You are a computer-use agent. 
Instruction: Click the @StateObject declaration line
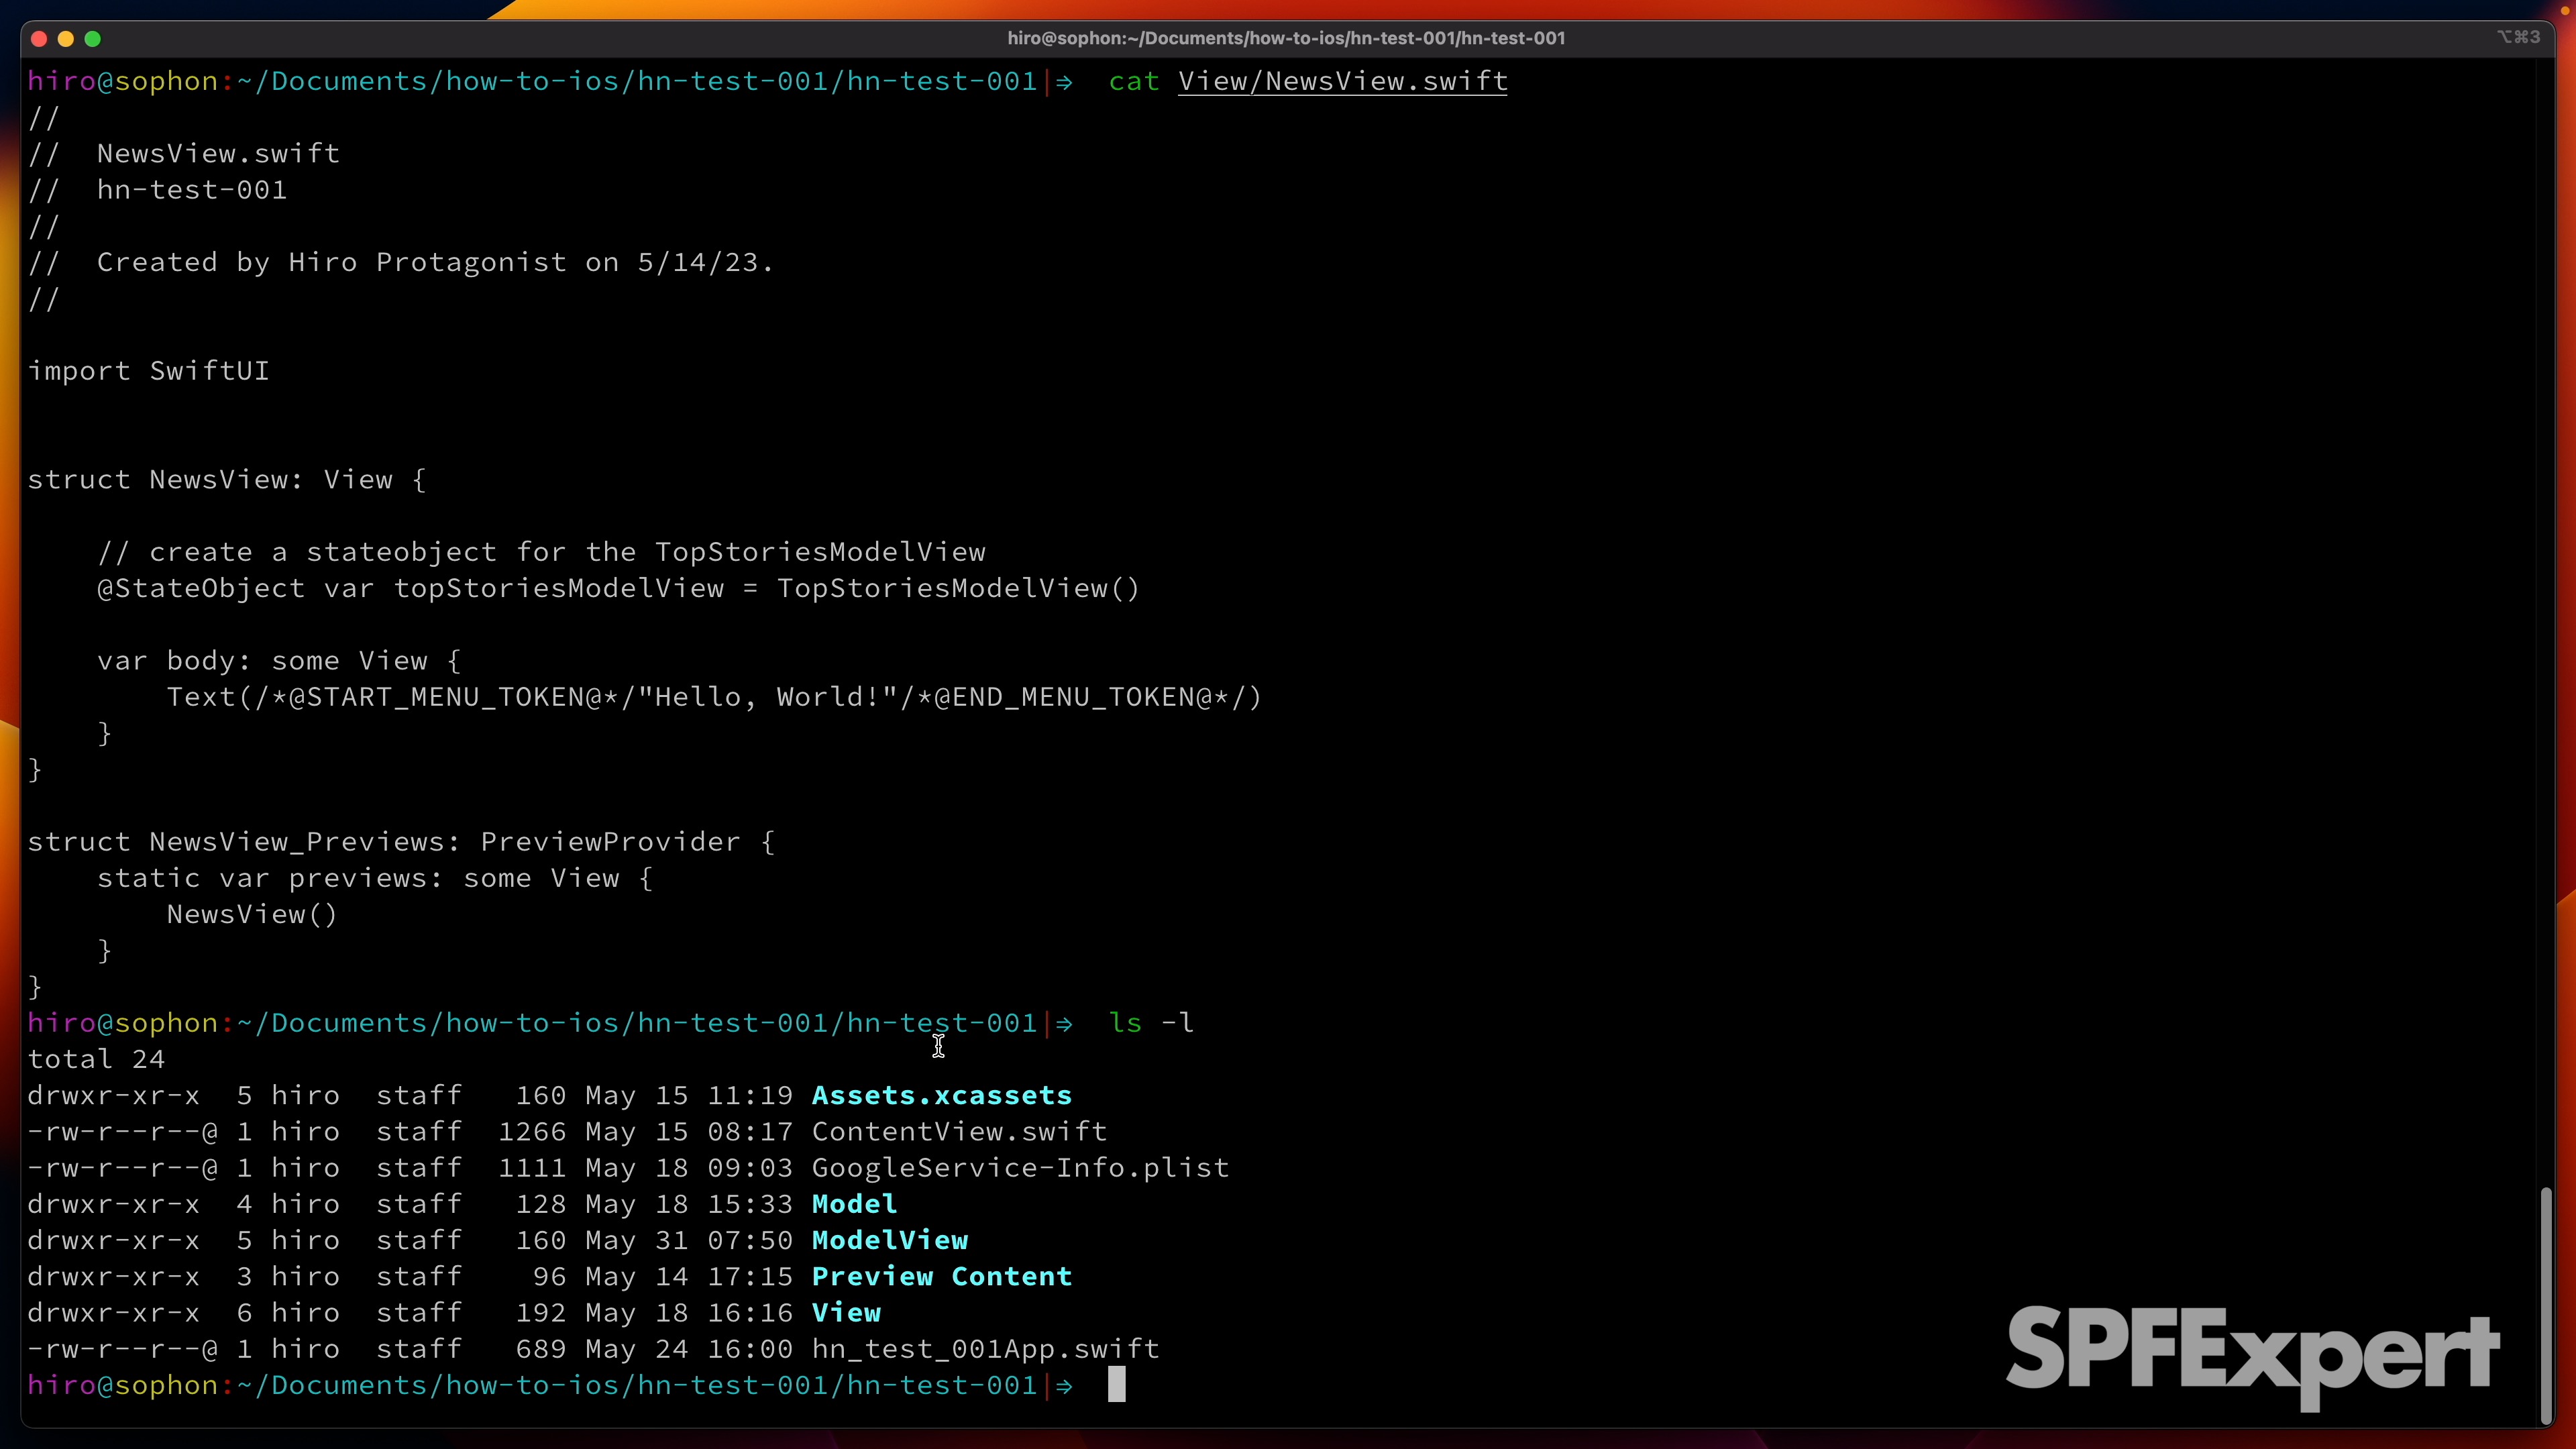coord(618,588)
